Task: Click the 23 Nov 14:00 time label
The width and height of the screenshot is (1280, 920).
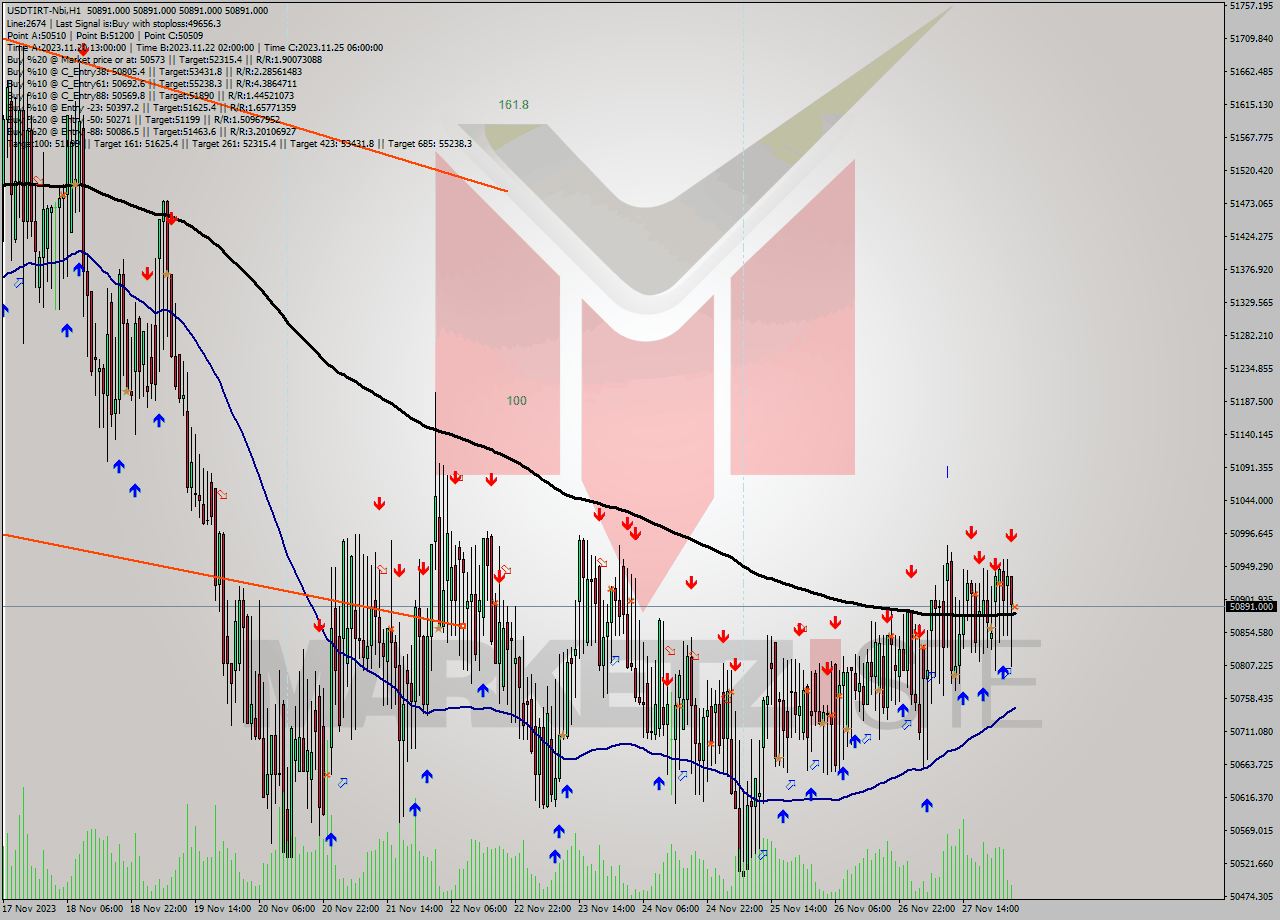Action: point(607,909)
